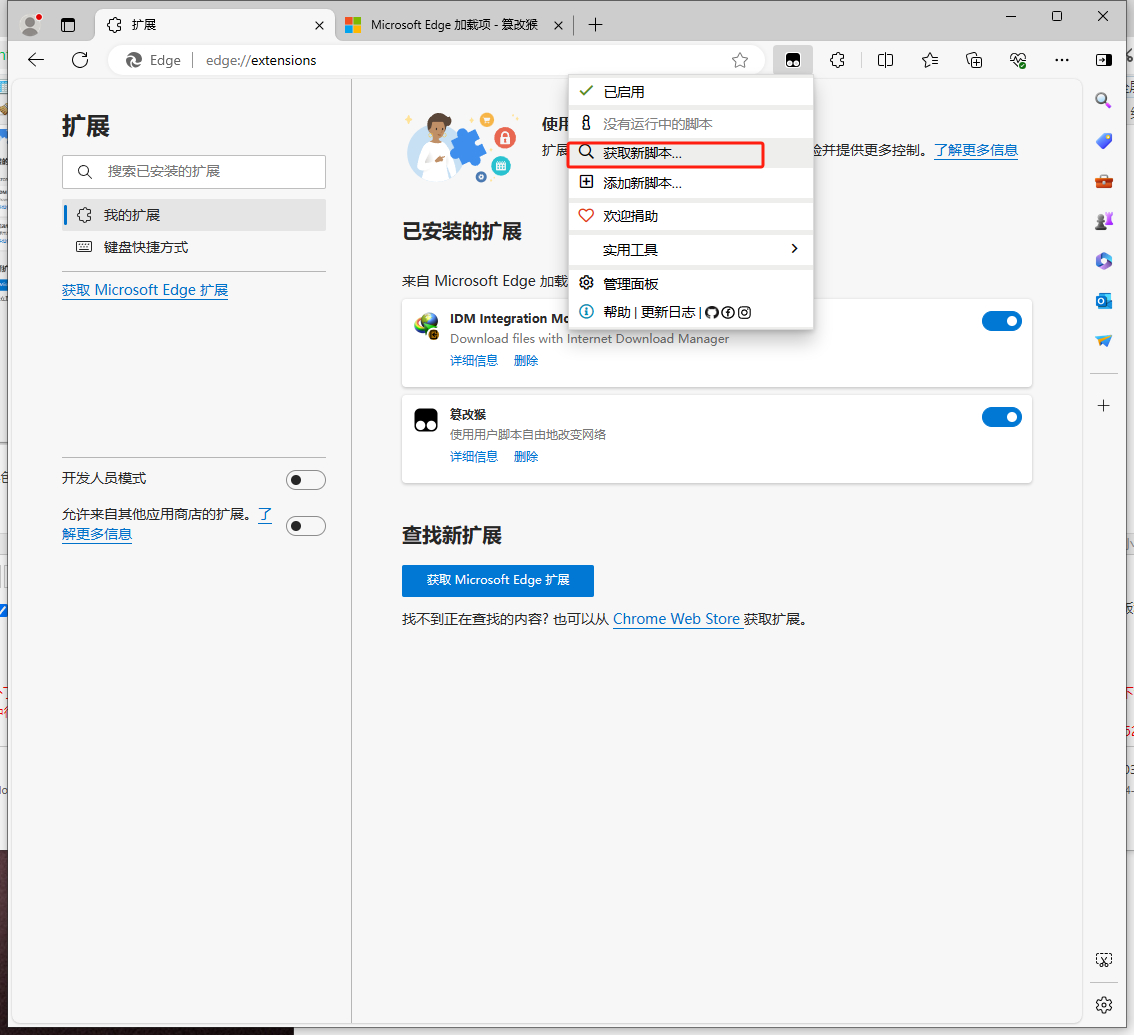This screenshot has width=1134, height=1035.
Task: Click the 获取 Microsoft Edge 扩展 blue button
Action: tap(498, 581)
